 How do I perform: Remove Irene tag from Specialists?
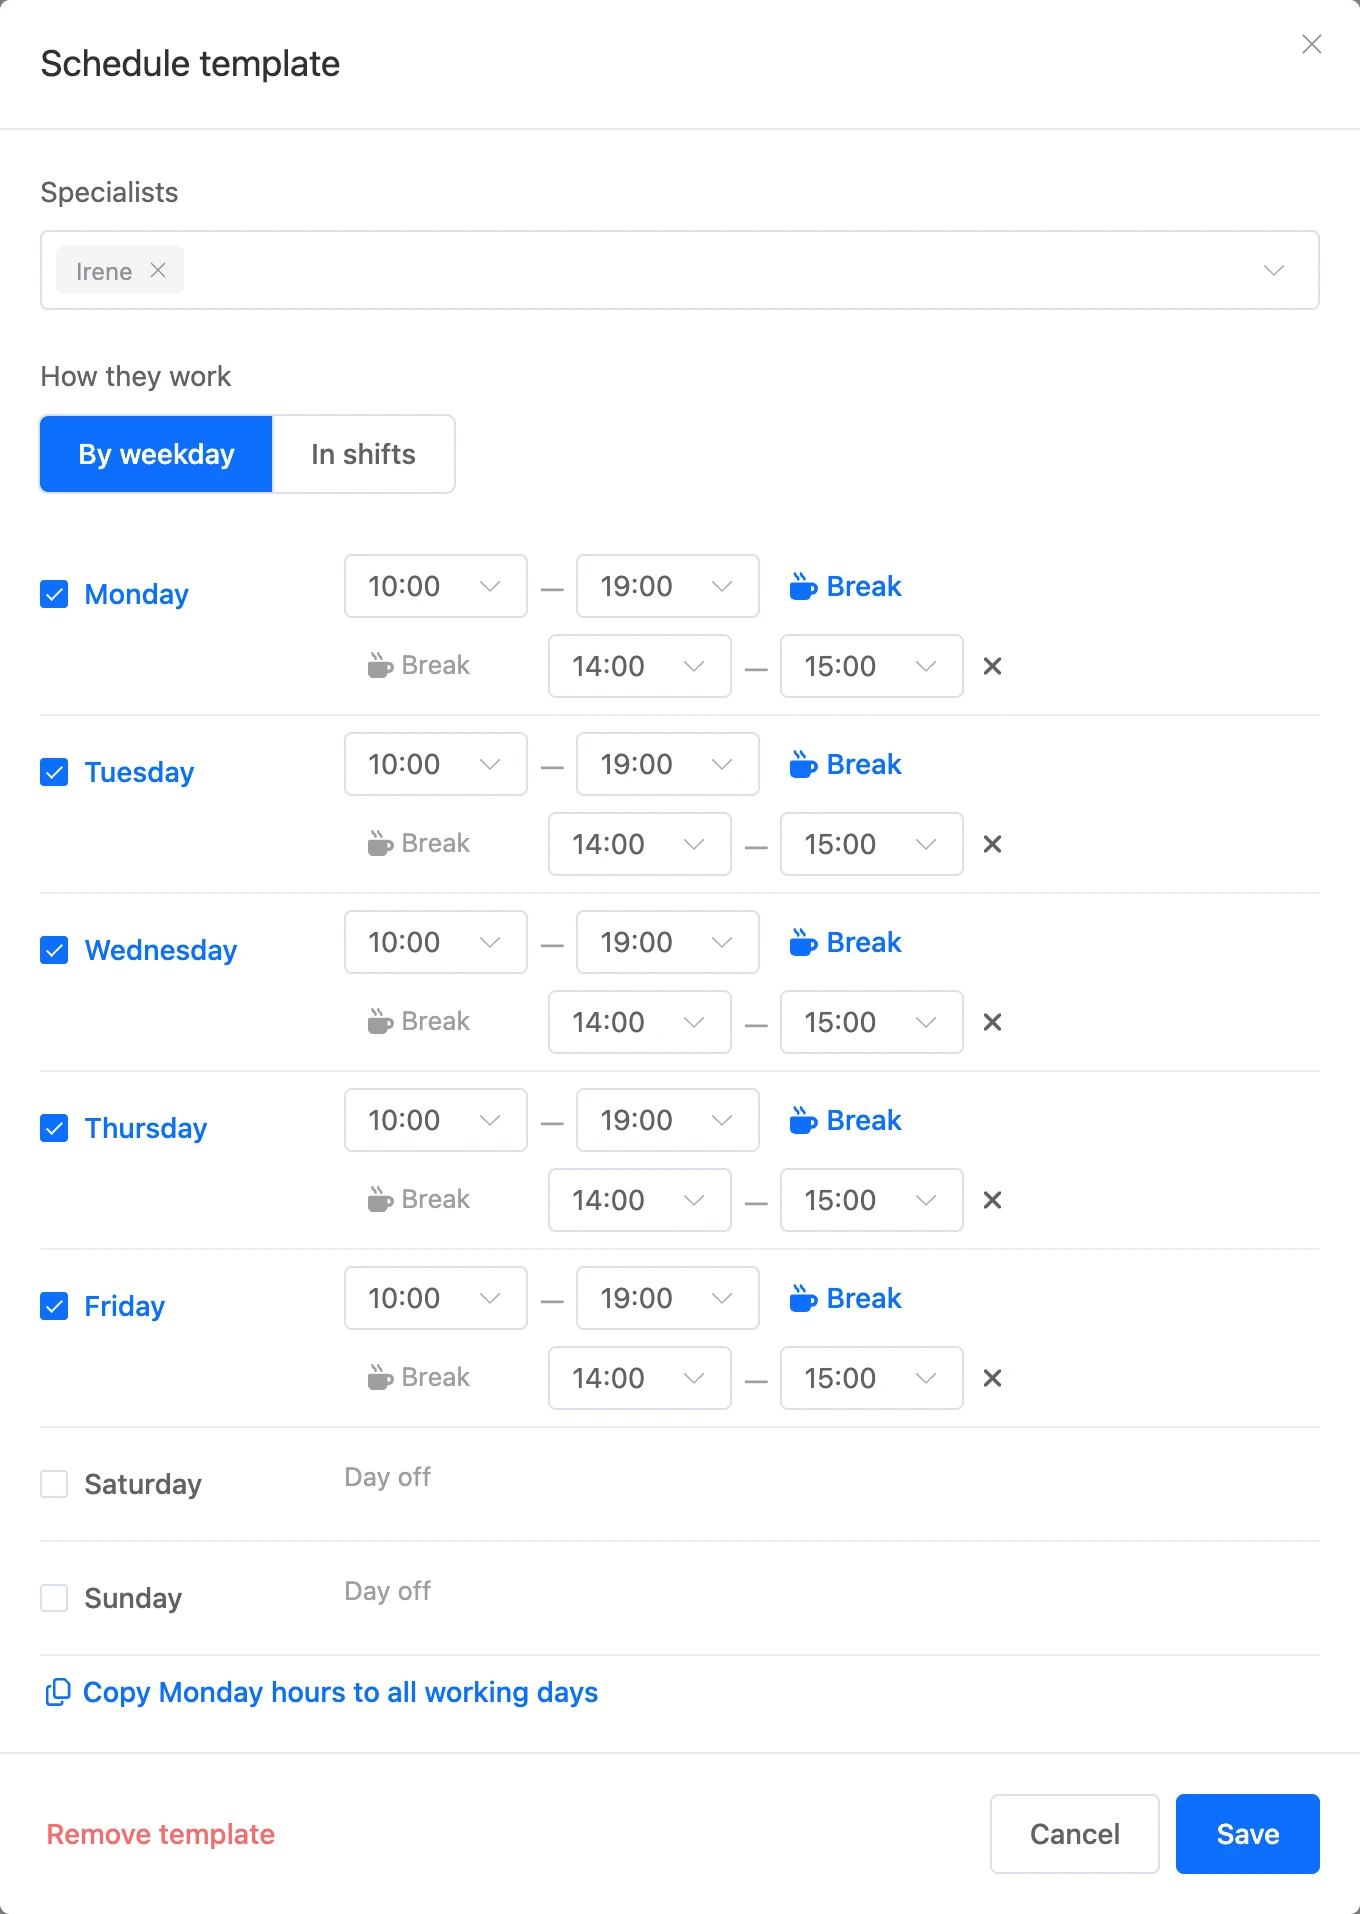coord(158,270)
